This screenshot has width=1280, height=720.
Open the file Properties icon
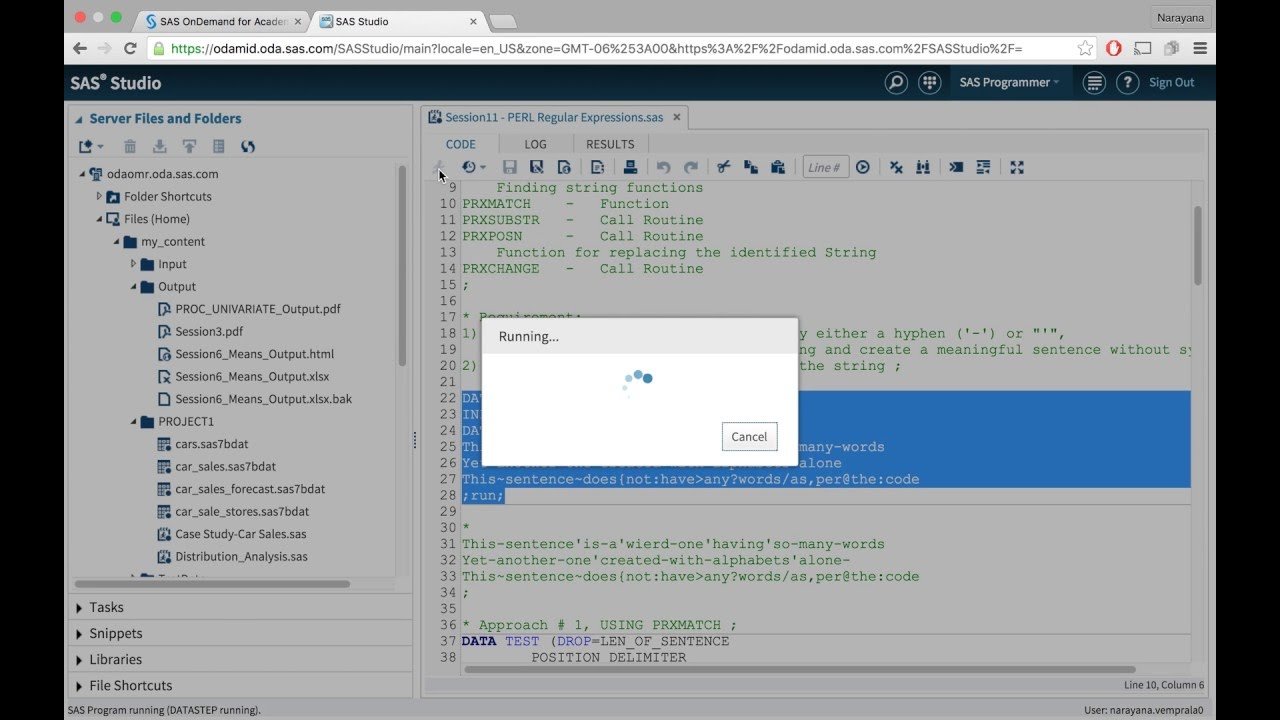point(218,146)
